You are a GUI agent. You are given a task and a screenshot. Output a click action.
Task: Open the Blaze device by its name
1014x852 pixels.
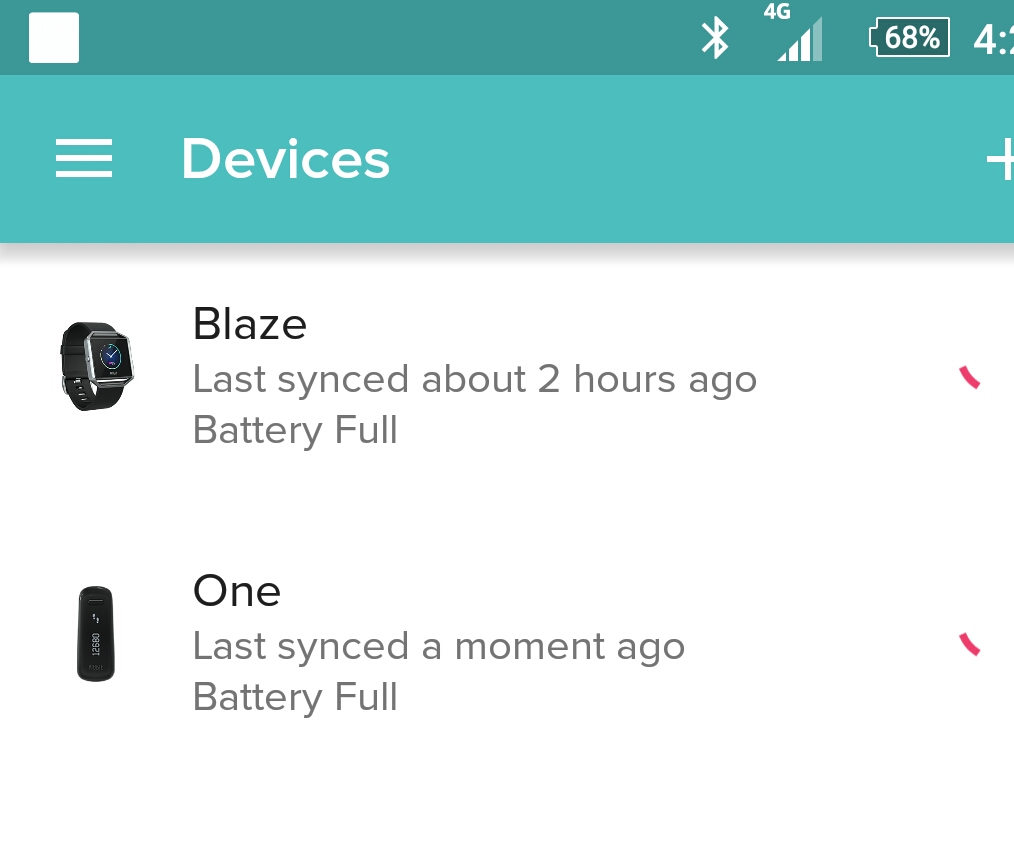point(249,324)
